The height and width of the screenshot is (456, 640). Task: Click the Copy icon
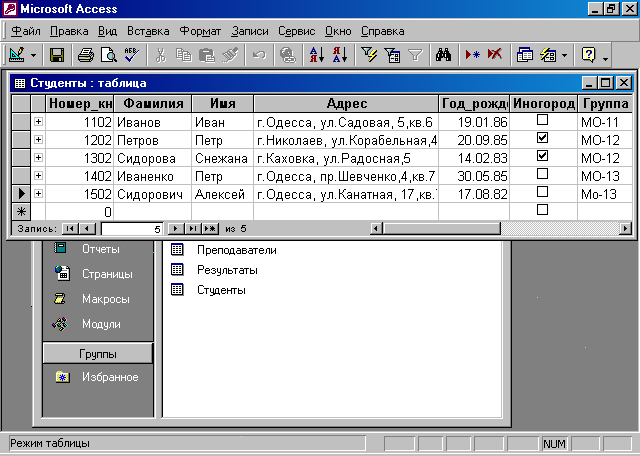(x=184, y=55)
